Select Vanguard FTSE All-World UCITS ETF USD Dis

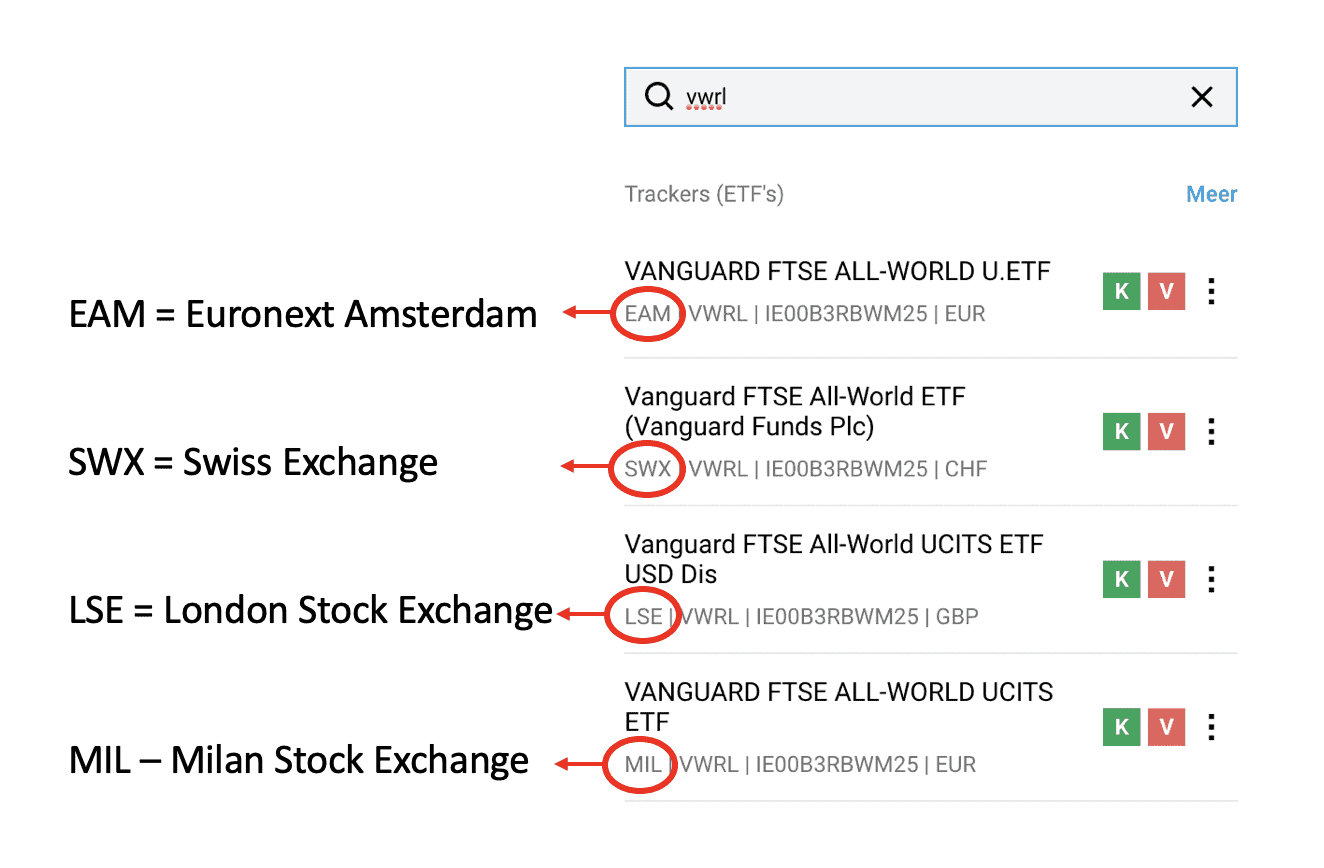tap(833, 559)
